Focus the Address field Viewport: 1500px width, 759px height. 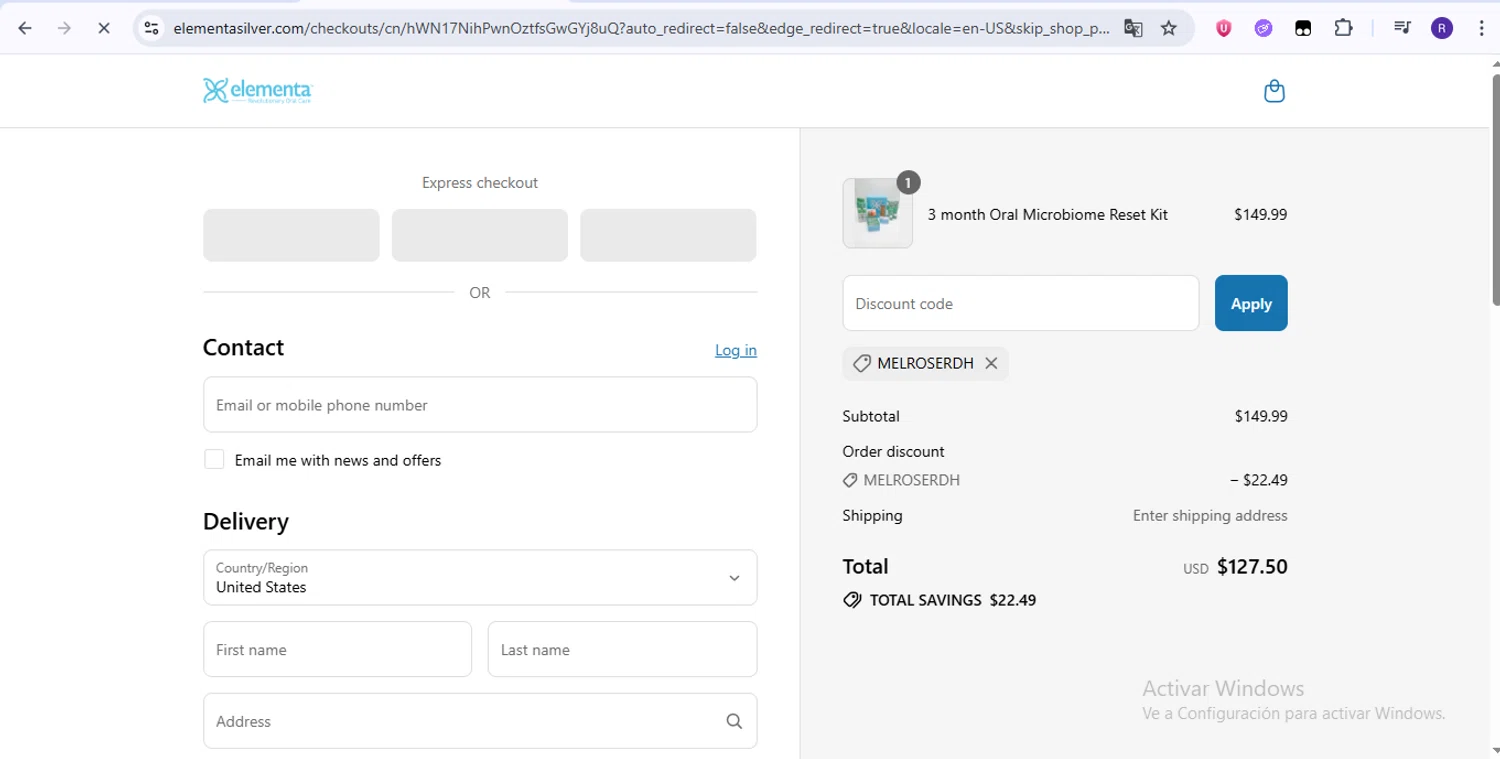click(480, 721)
